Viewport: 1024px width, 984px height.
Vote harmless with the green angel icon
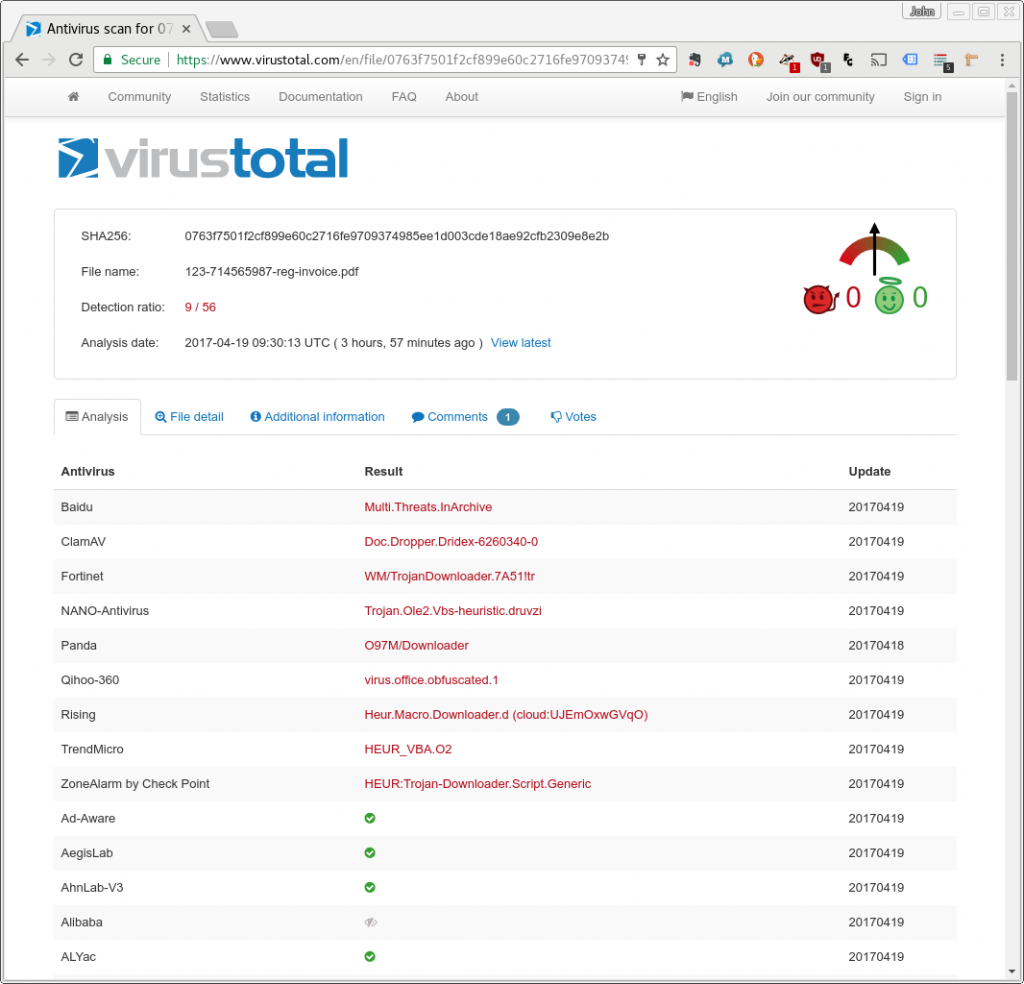click(x=889, y=296)
